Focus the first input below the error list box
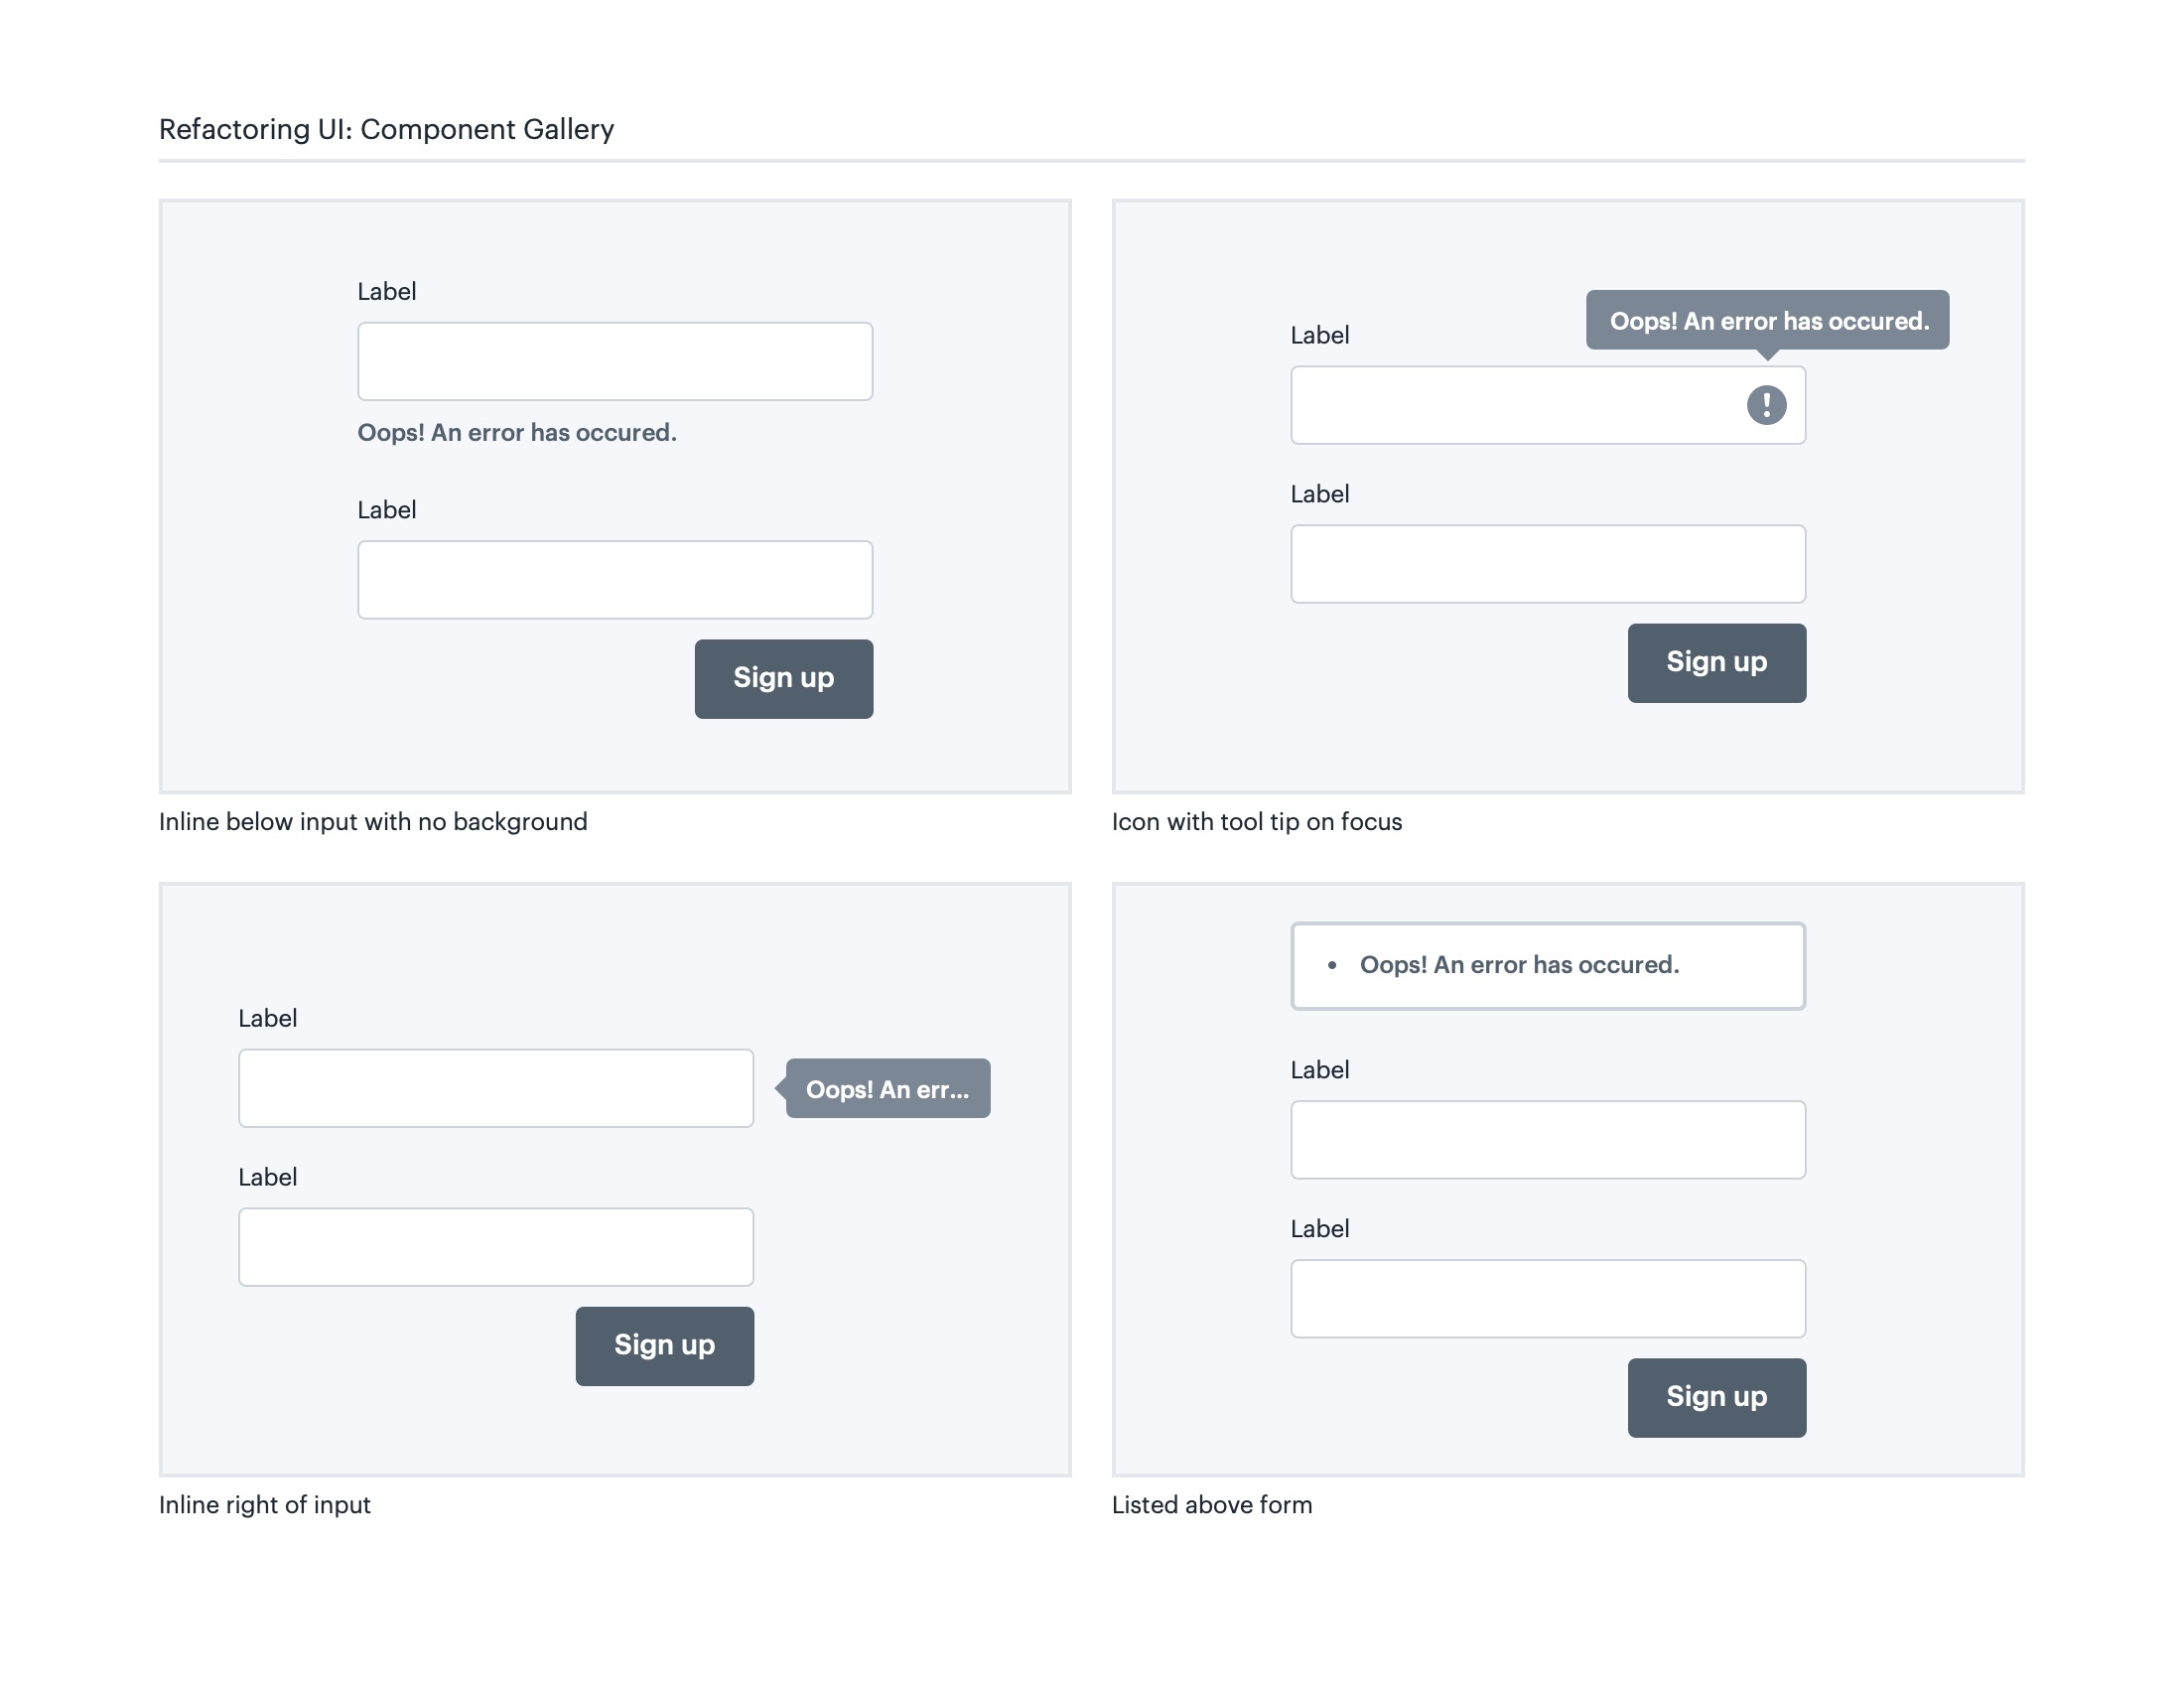The height and width of the screenshot is (1688, 2184). pos(1547,1139)
